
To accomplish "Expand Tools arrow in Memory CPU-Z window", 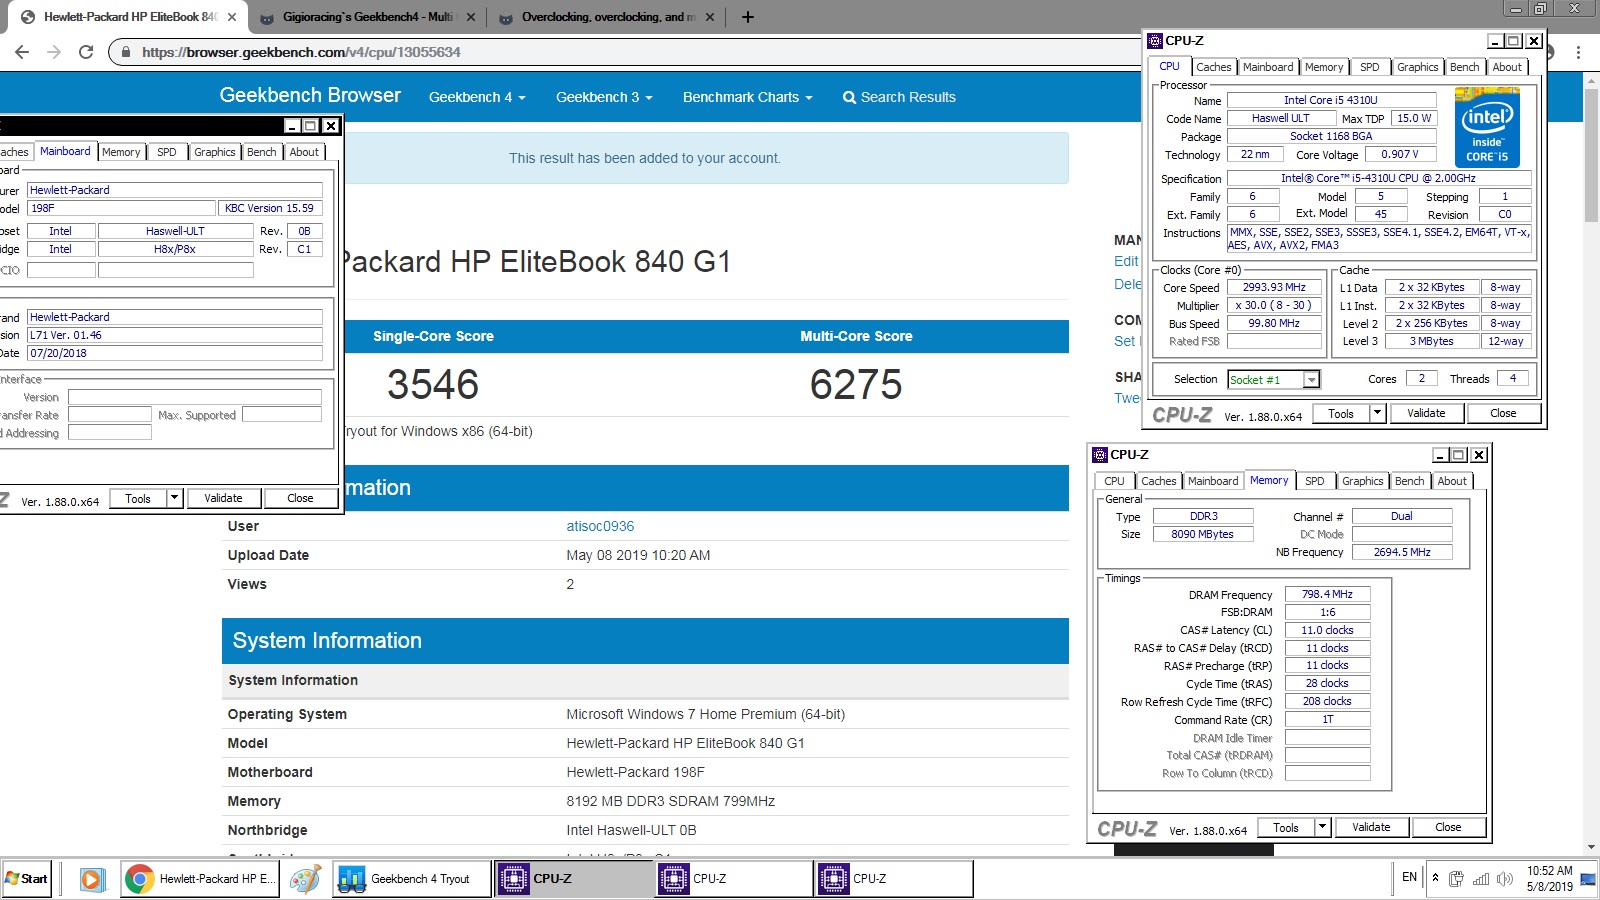I will tap(1322, 827).
